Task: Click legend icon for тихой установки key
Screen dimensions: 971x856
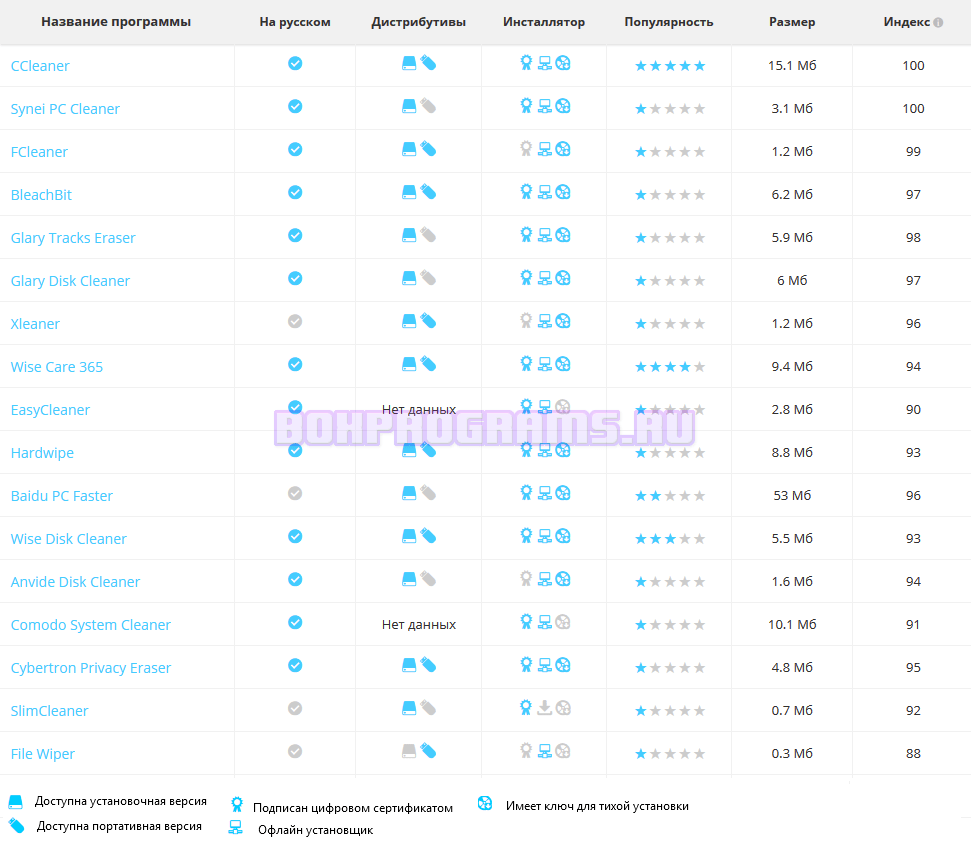Action: point(485,803)
